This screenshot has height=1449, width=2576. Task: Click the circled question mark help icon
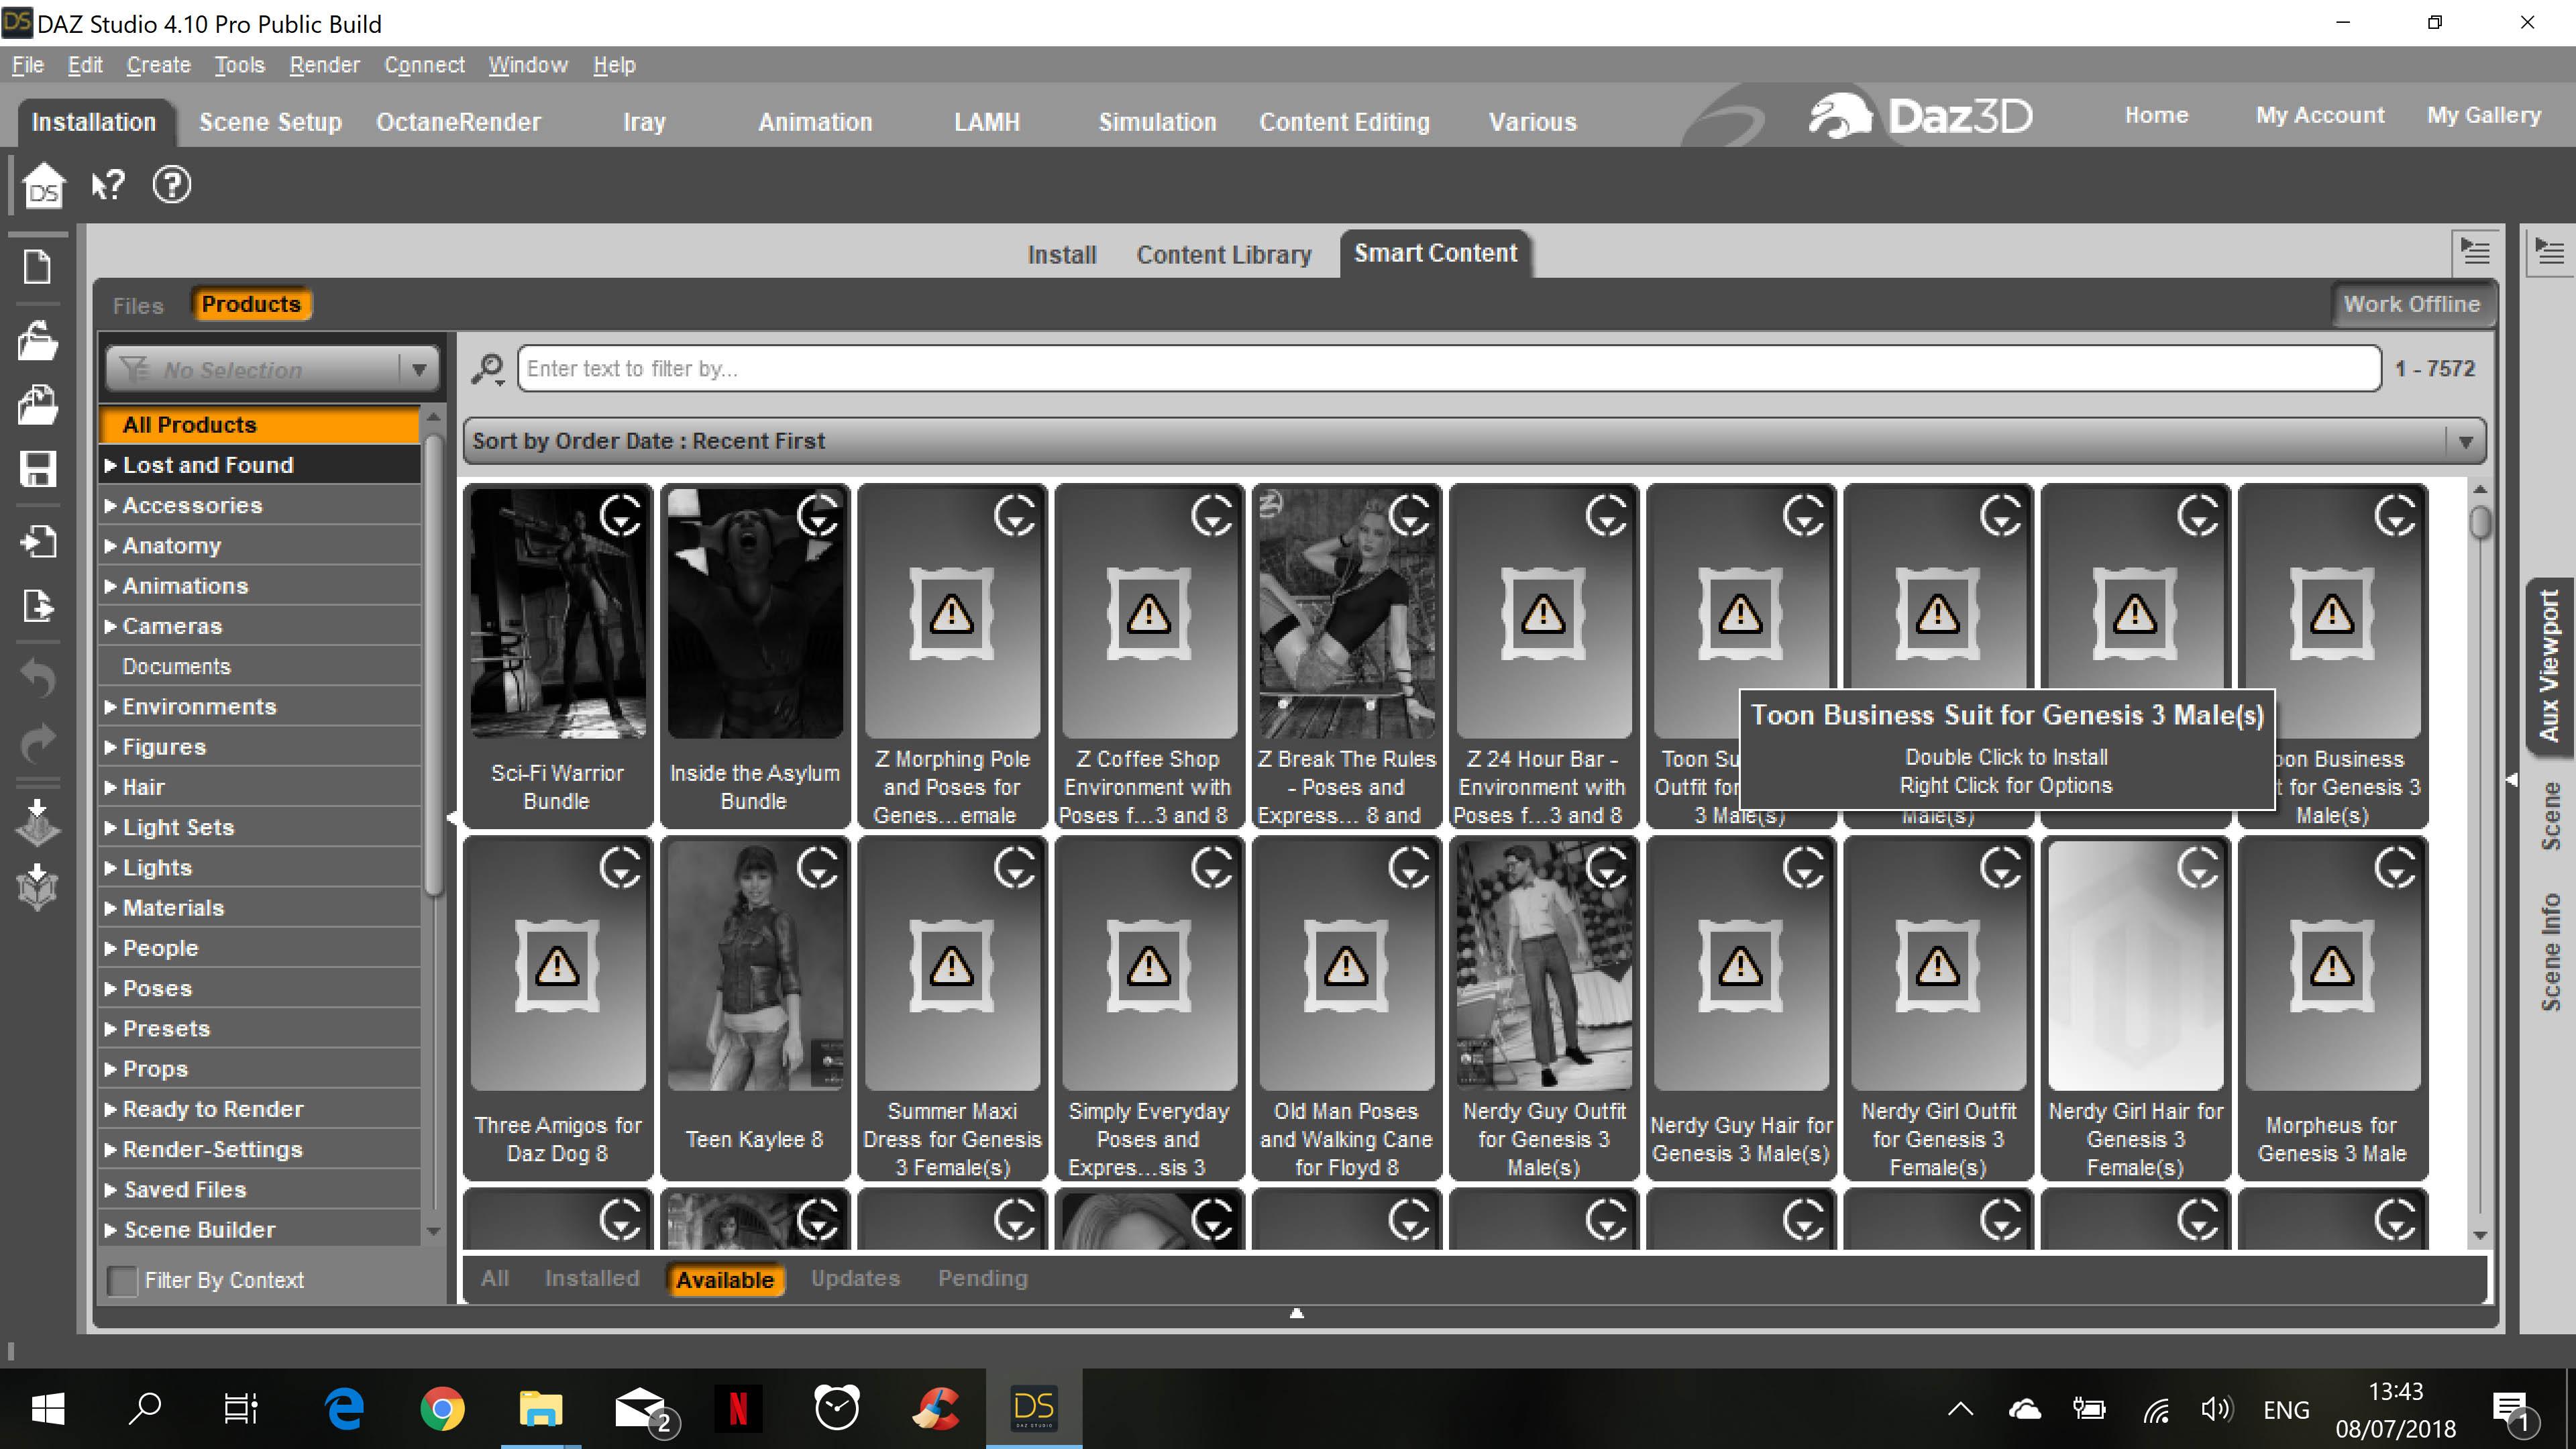[171, 185]
